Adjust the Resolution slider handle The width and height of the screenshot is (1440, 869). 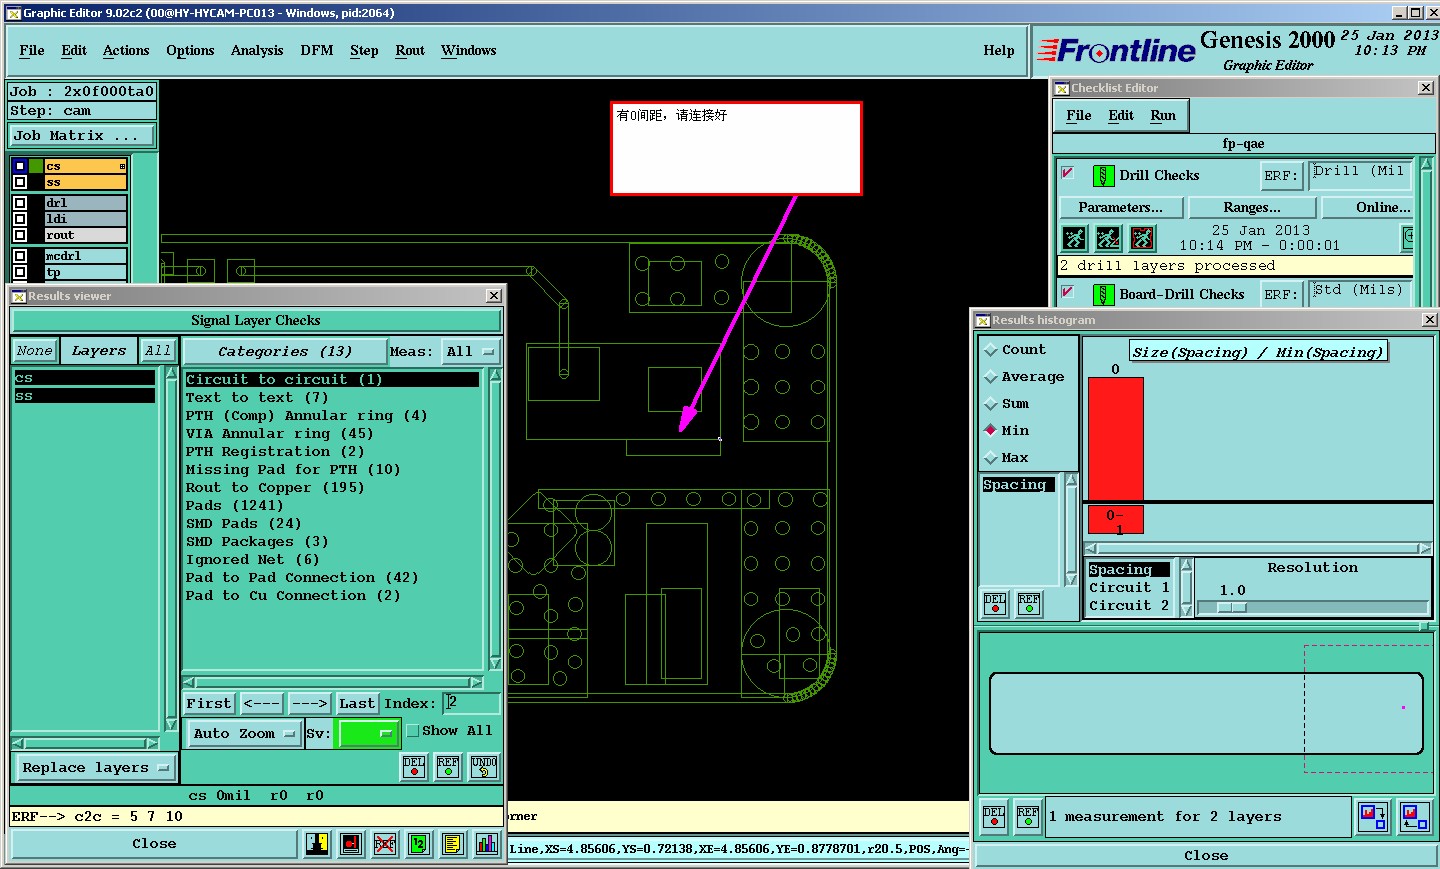click(1231, 607)
